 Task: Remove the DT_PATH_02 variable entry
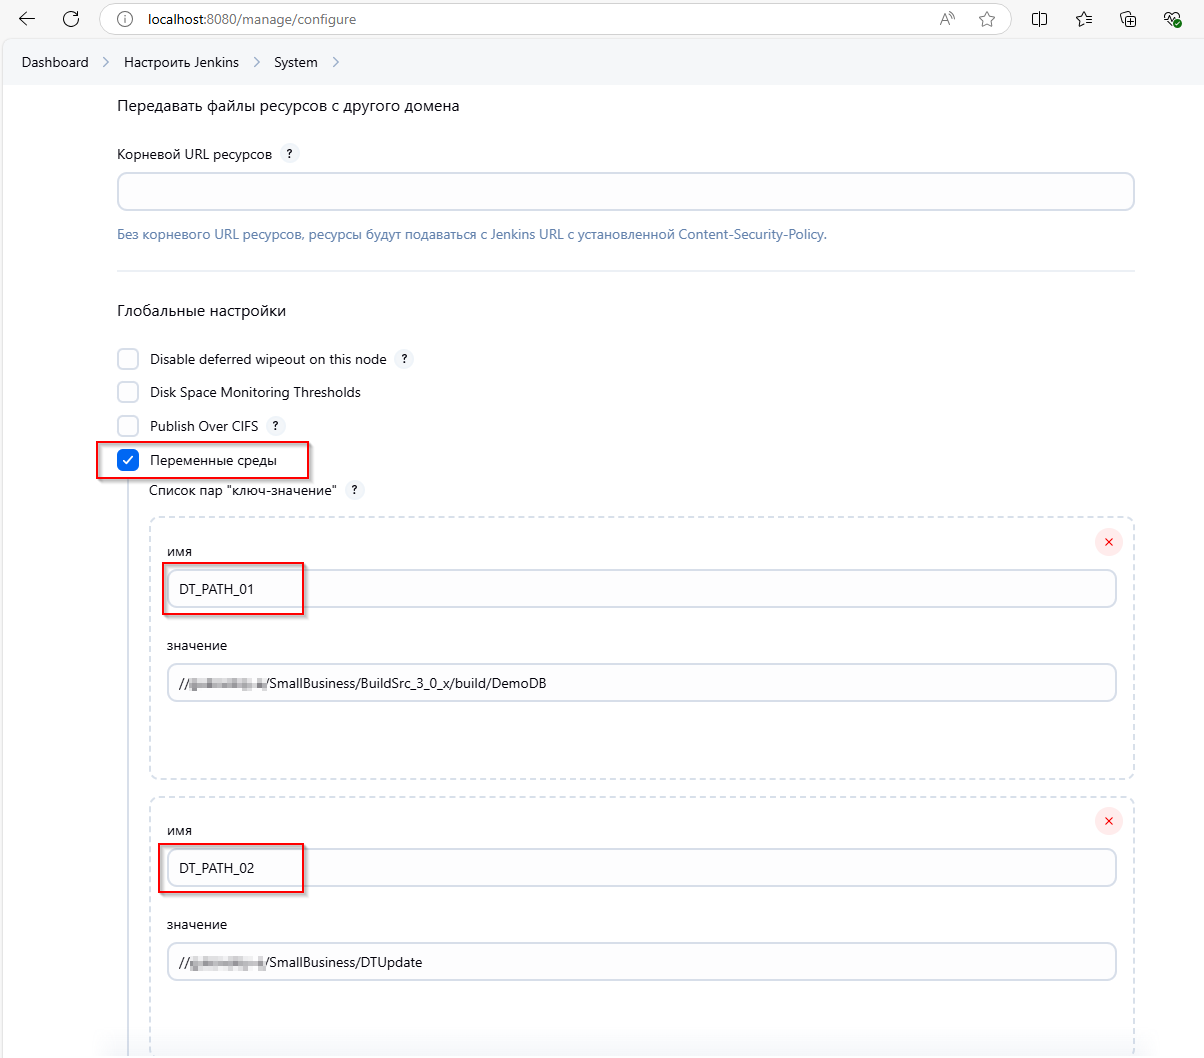click(1108, 821)
